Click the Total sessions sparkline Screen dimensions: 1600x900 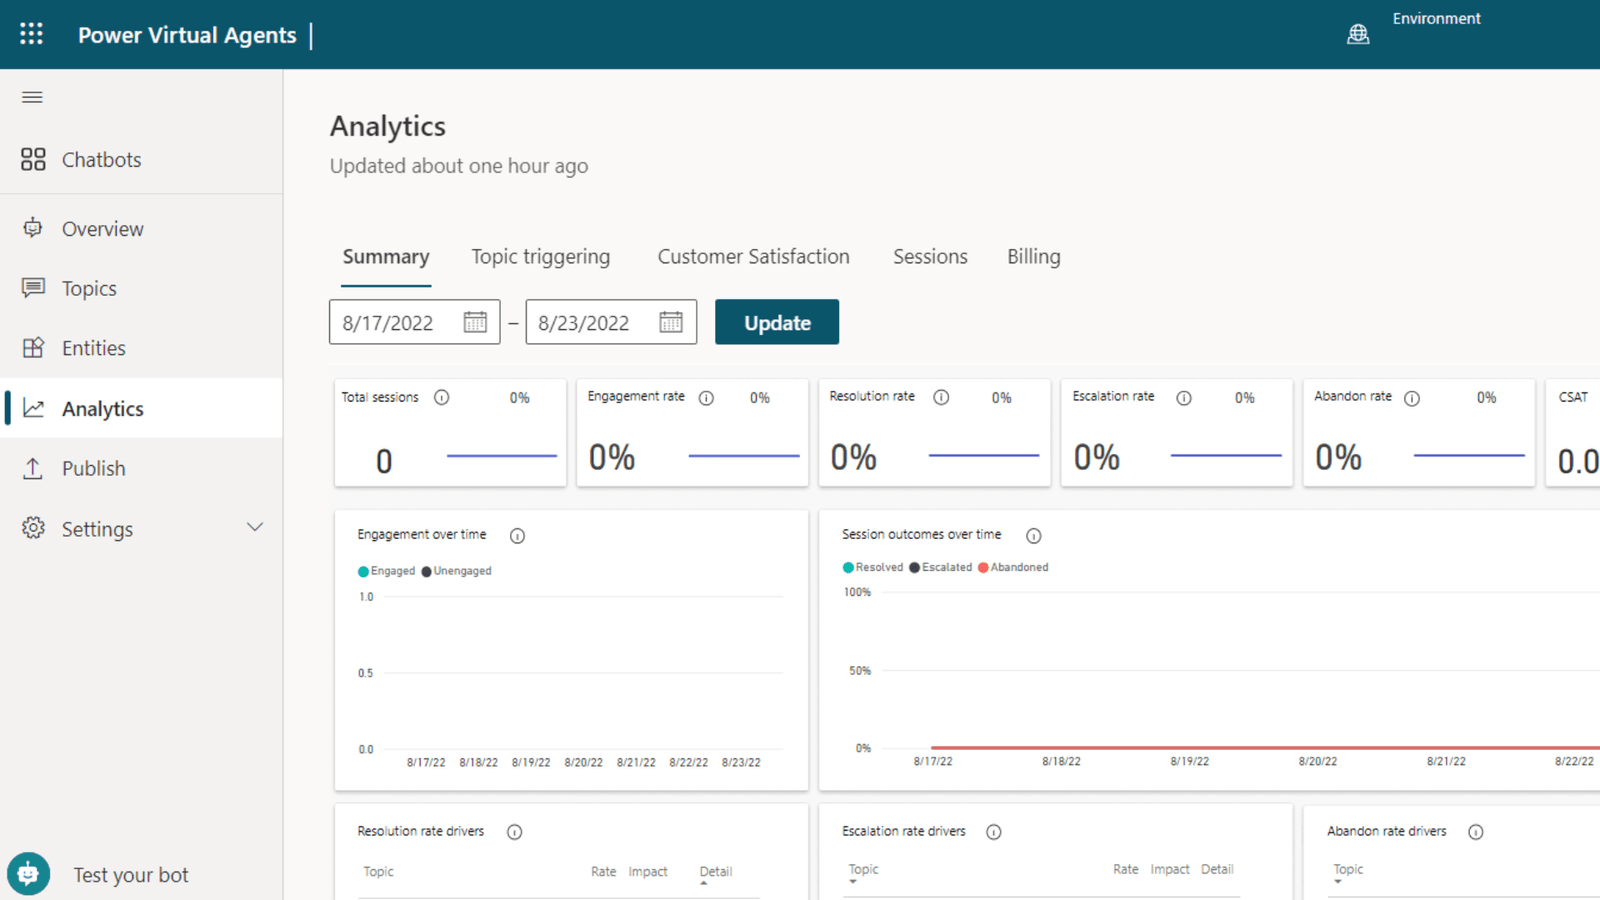pyautogui.click(x=501, y=456)
